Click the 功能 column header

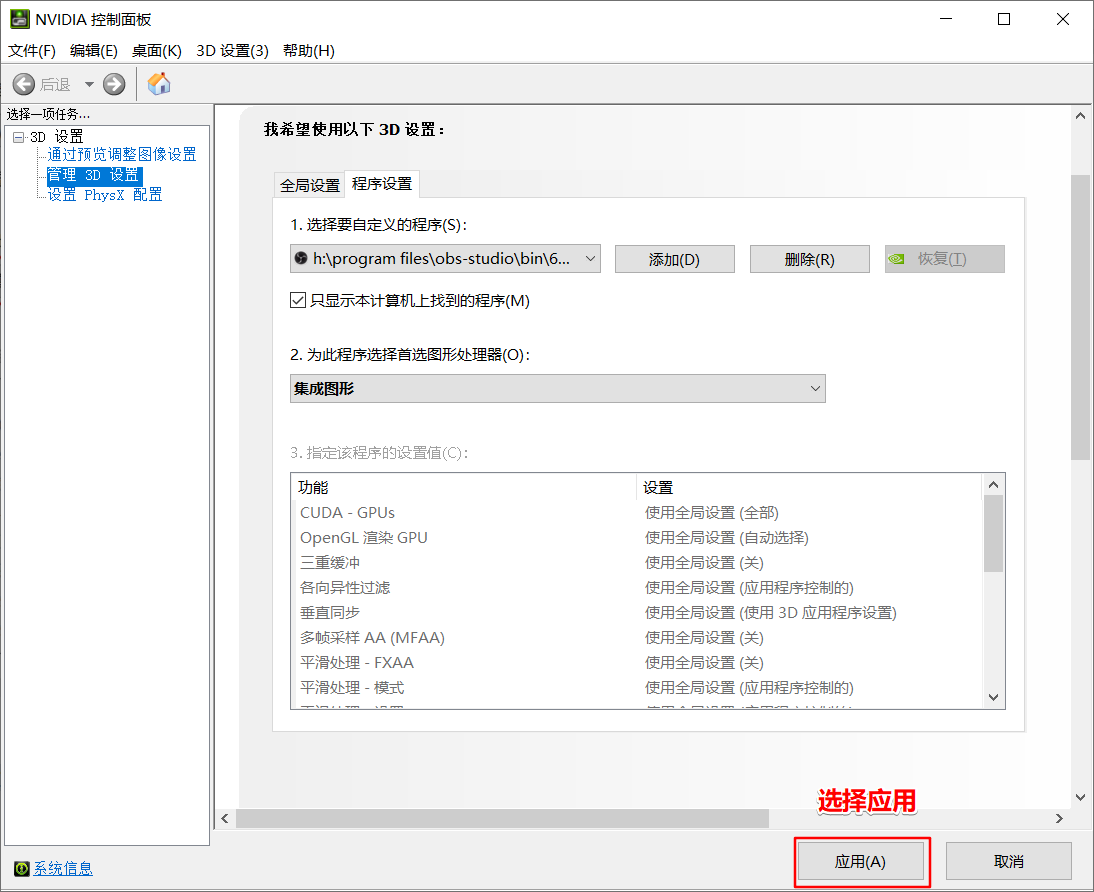tap(464, 487)
